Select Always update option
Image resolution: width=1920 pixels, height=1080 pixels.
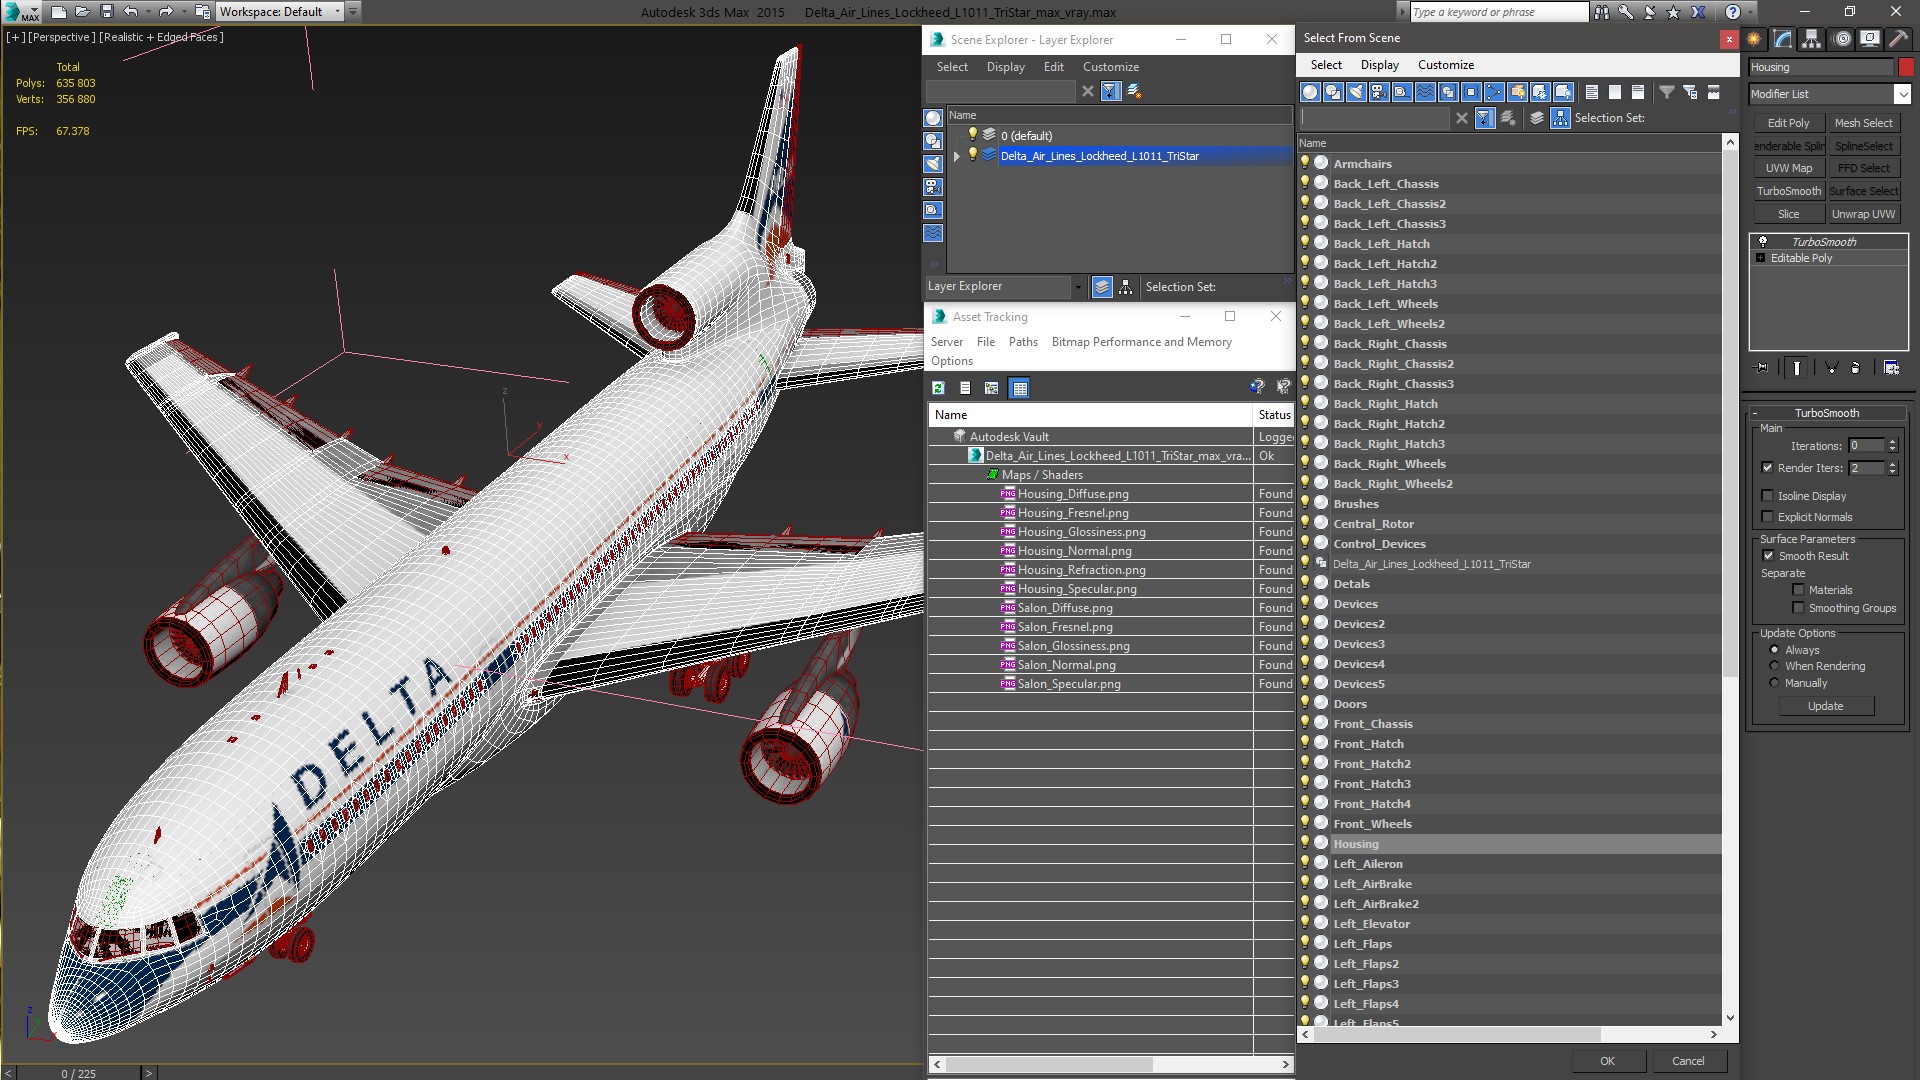coord(1775,650)
